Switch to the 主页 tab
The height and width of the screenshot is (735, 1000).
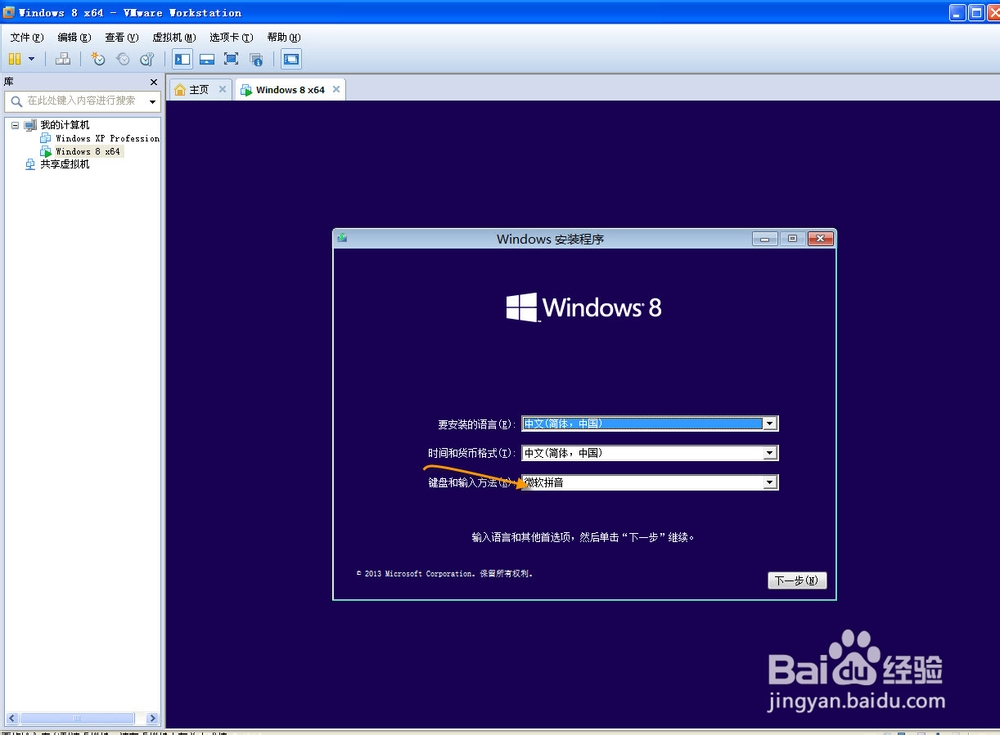point(199,89)
